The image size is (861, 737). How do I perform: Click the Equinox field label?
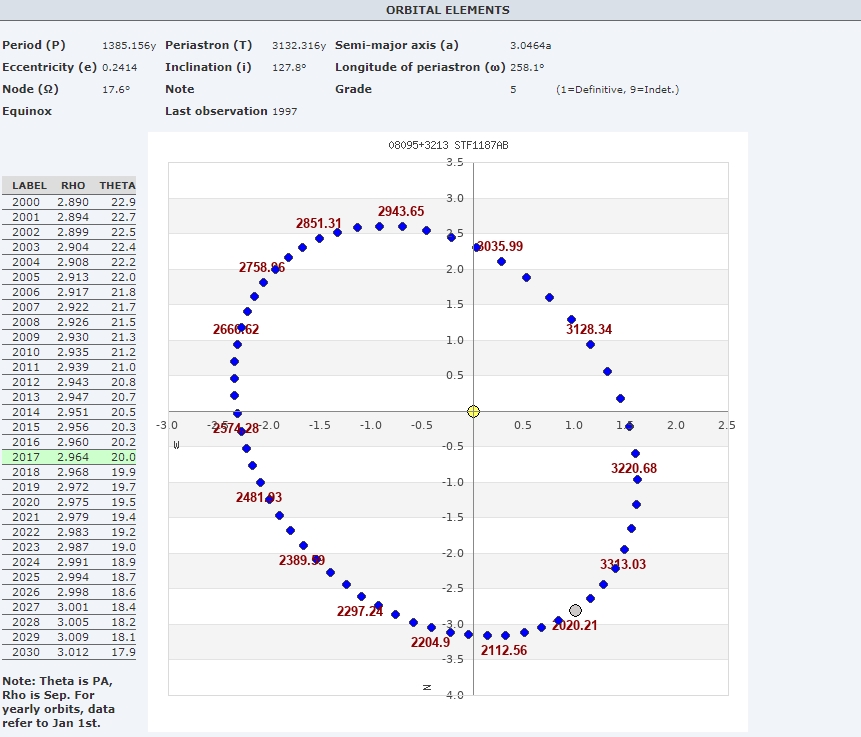coord(27,111)
